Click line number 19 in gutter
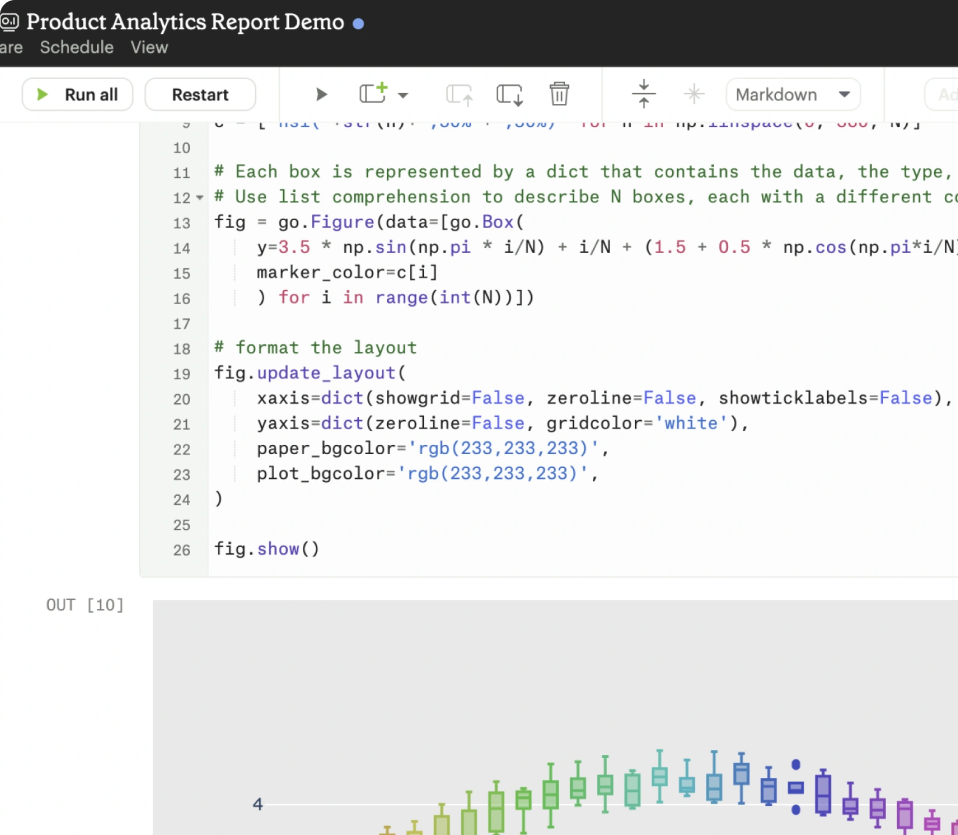 [x=181, y=374]
